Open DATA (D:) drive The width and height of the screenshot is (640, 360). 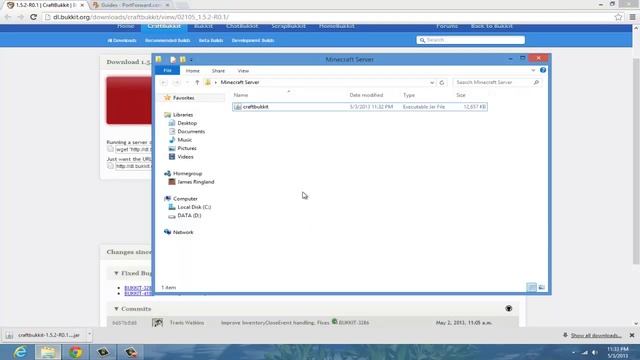point(189,216)
